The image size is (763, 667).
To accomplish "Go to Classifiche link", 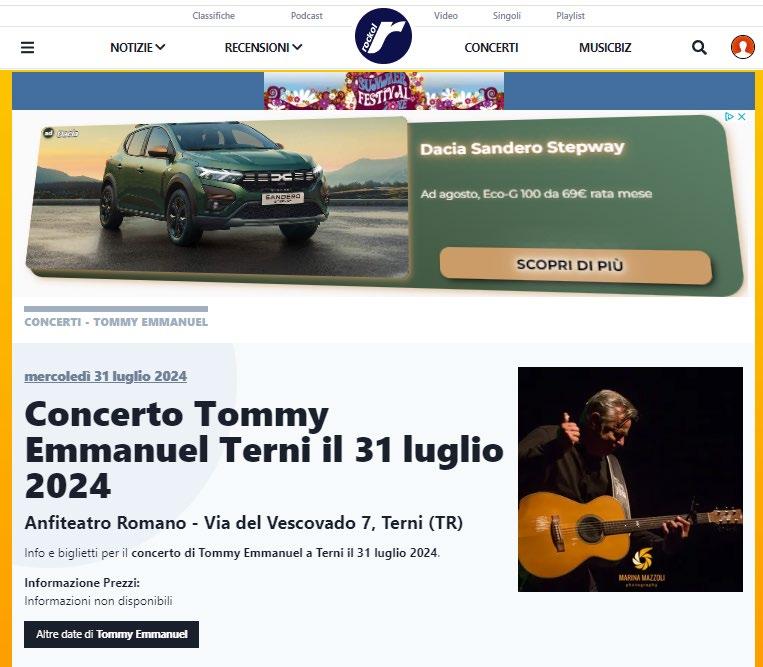I will click(214, 16).
